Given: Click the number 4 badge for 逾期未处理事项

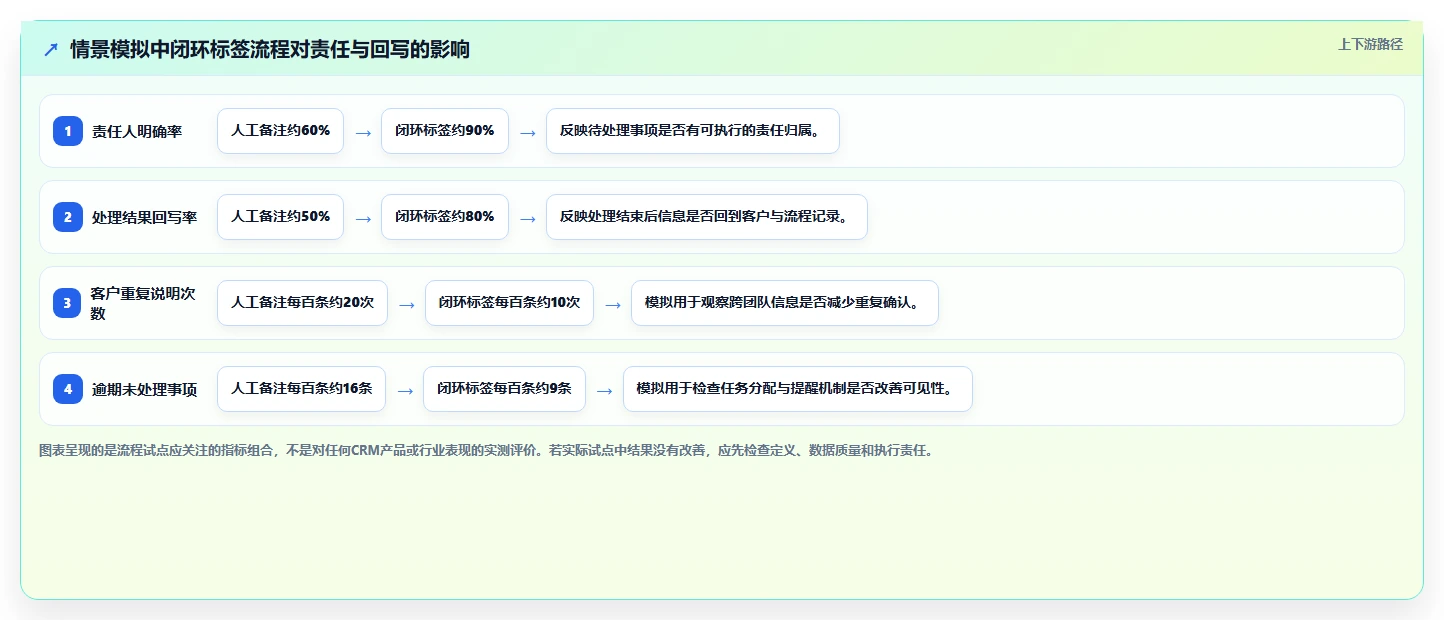Looking at the screenshot, I should [68, 389].
